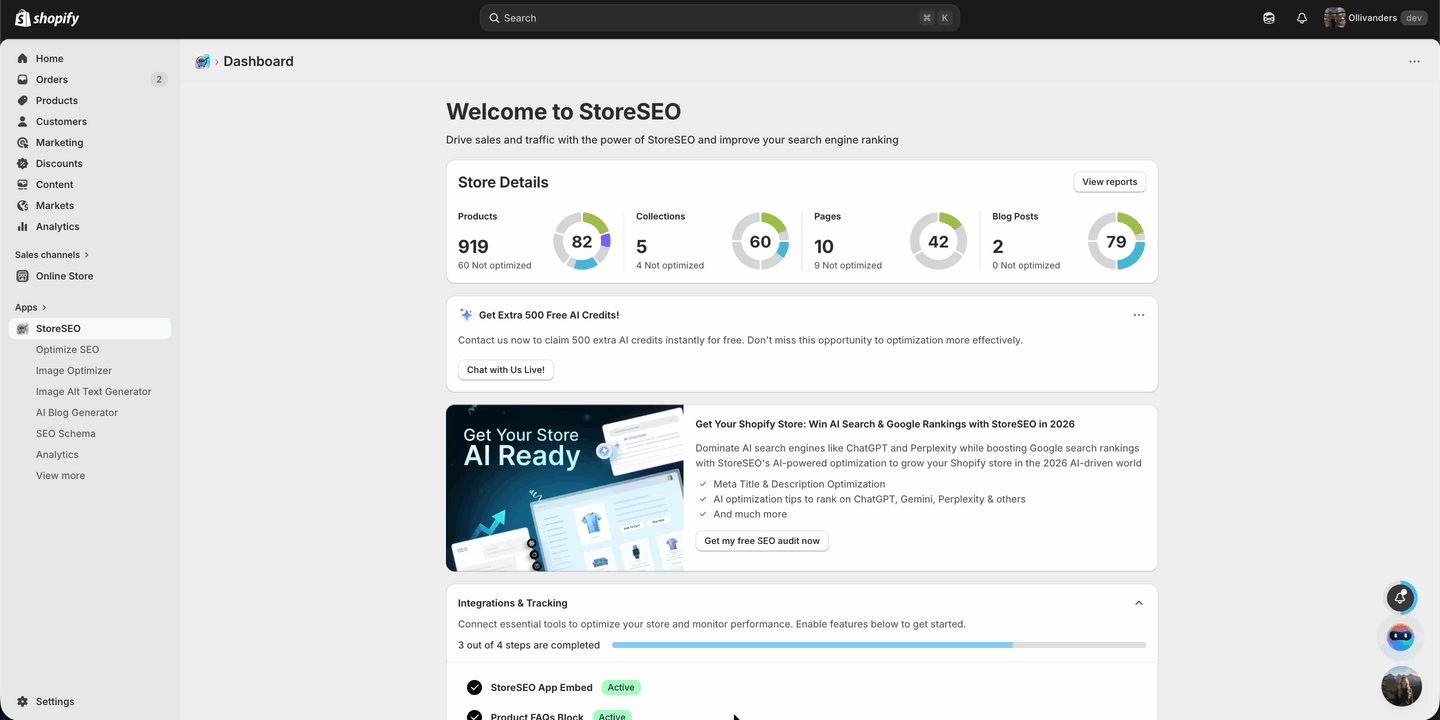
Task: Click the Blog Posts score donut 79
Action: coord(1116,241)
